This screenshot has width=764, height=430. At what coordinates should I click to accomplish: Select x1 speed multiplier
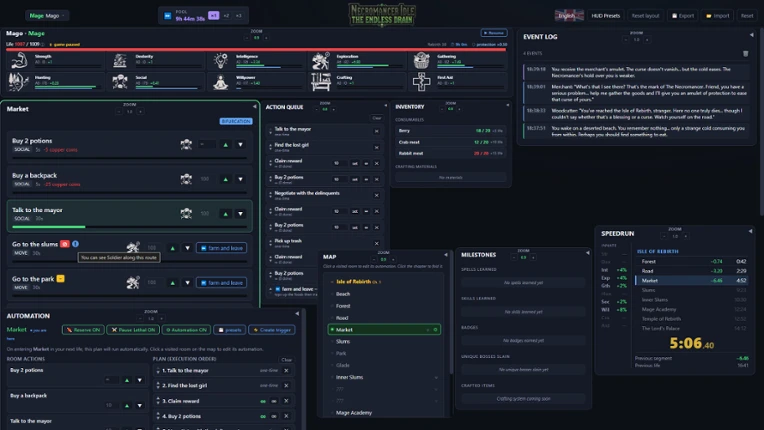(213, 16)
